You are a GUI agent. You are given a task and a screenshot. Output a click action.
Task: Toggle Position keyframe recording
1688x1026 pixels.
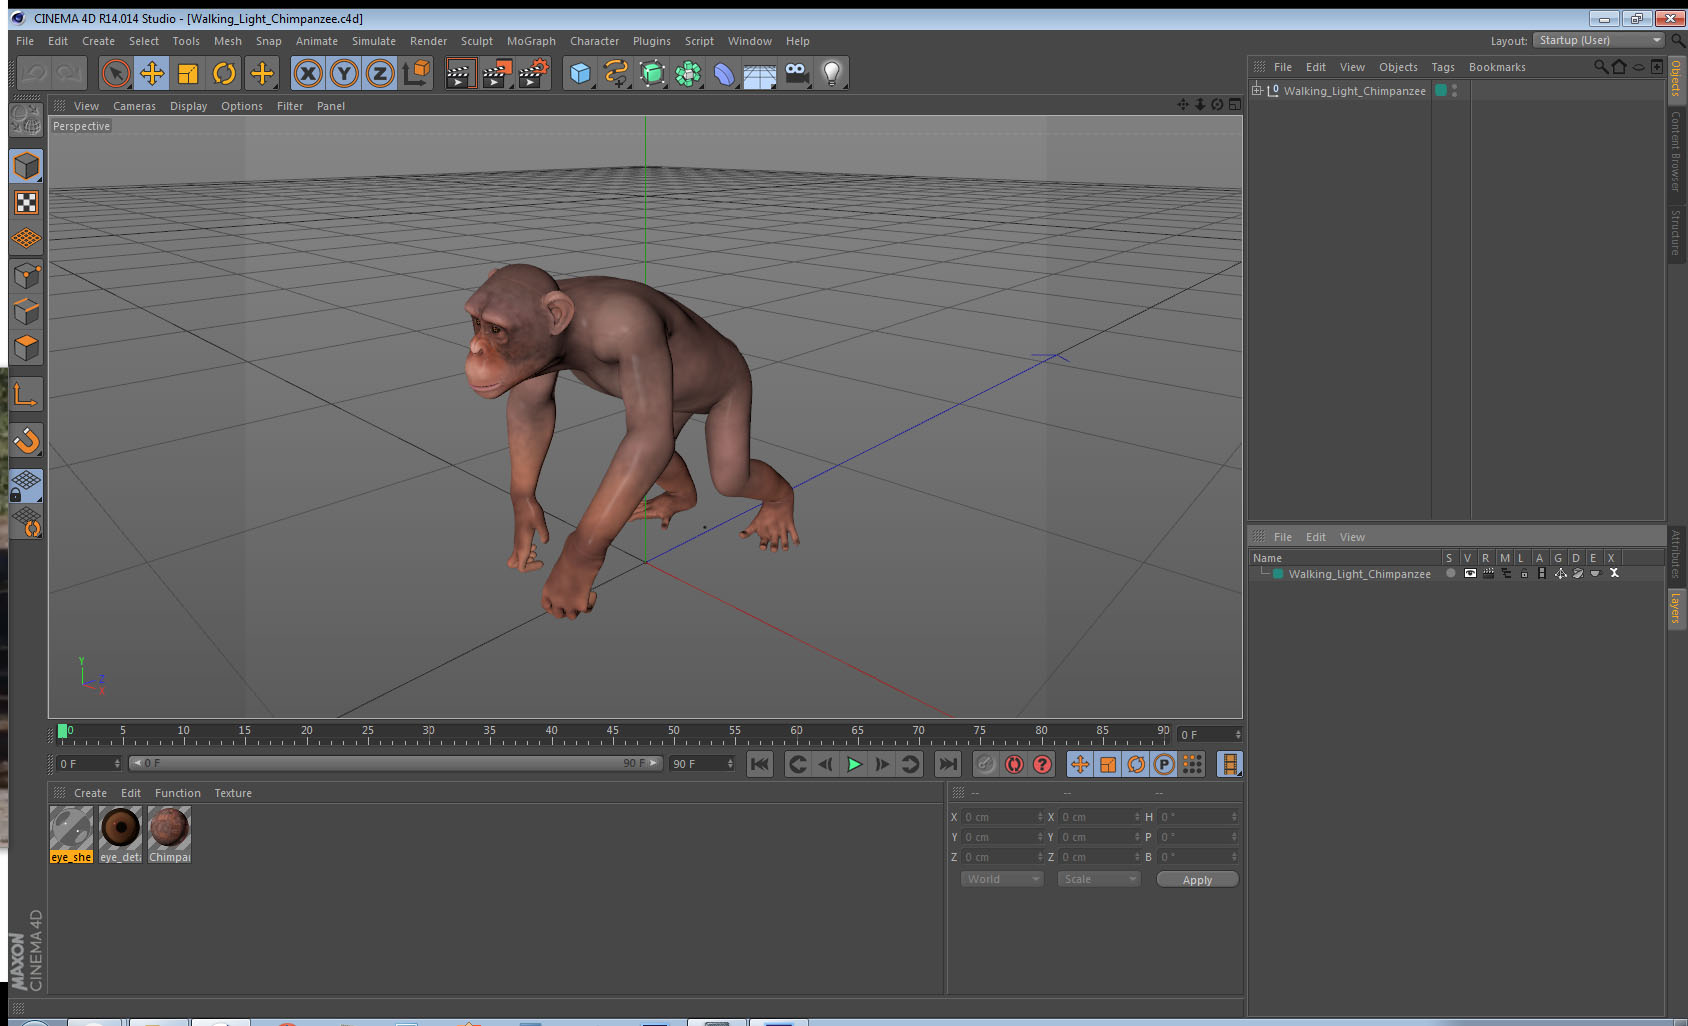click(1080, 764)
